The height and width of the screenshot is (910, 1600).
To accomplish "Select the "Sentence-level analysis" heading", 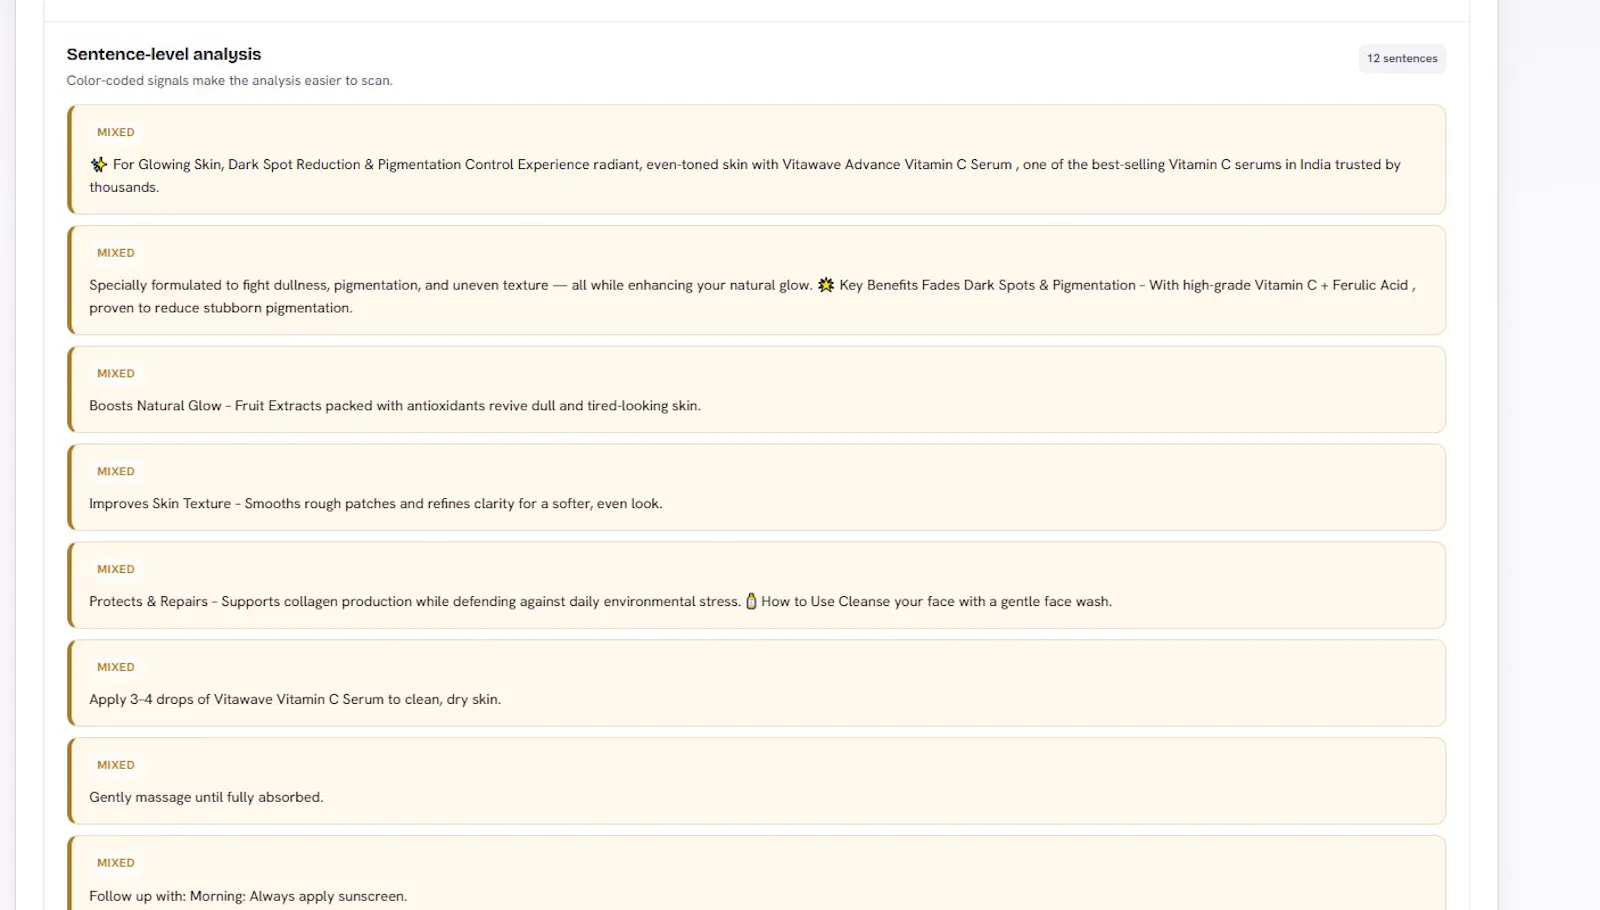I will (x=164, y=54).
